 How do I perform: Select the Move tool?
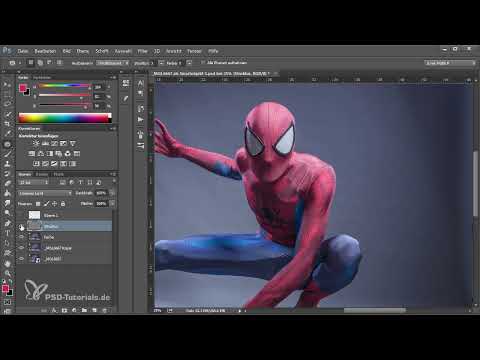point(7,84)
